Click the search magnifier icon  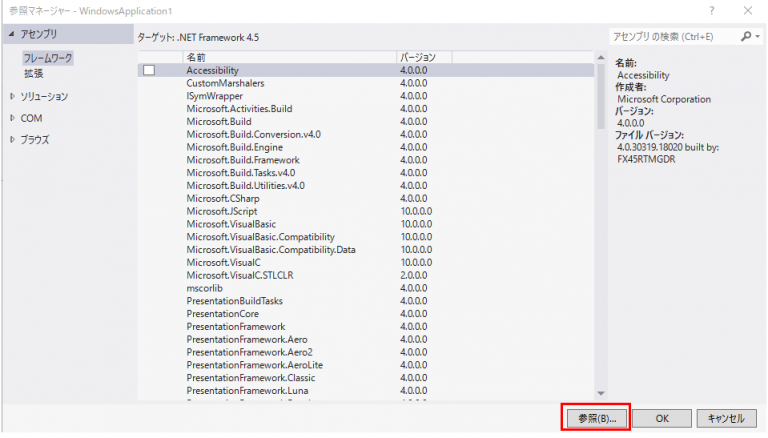(x=745, y=37)
